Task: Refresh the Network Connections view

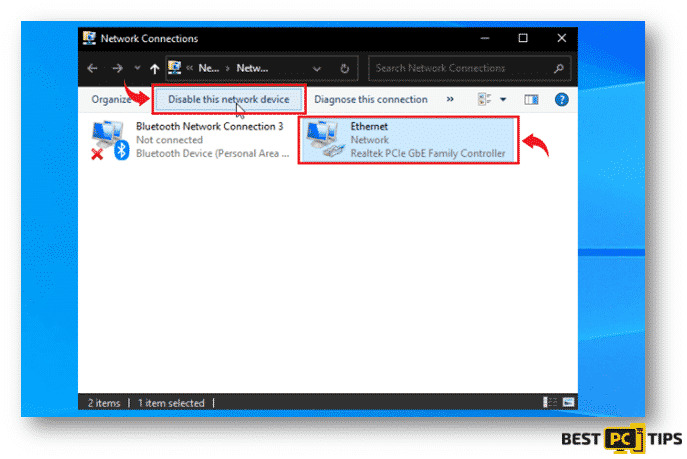Action: coord(345,68)
